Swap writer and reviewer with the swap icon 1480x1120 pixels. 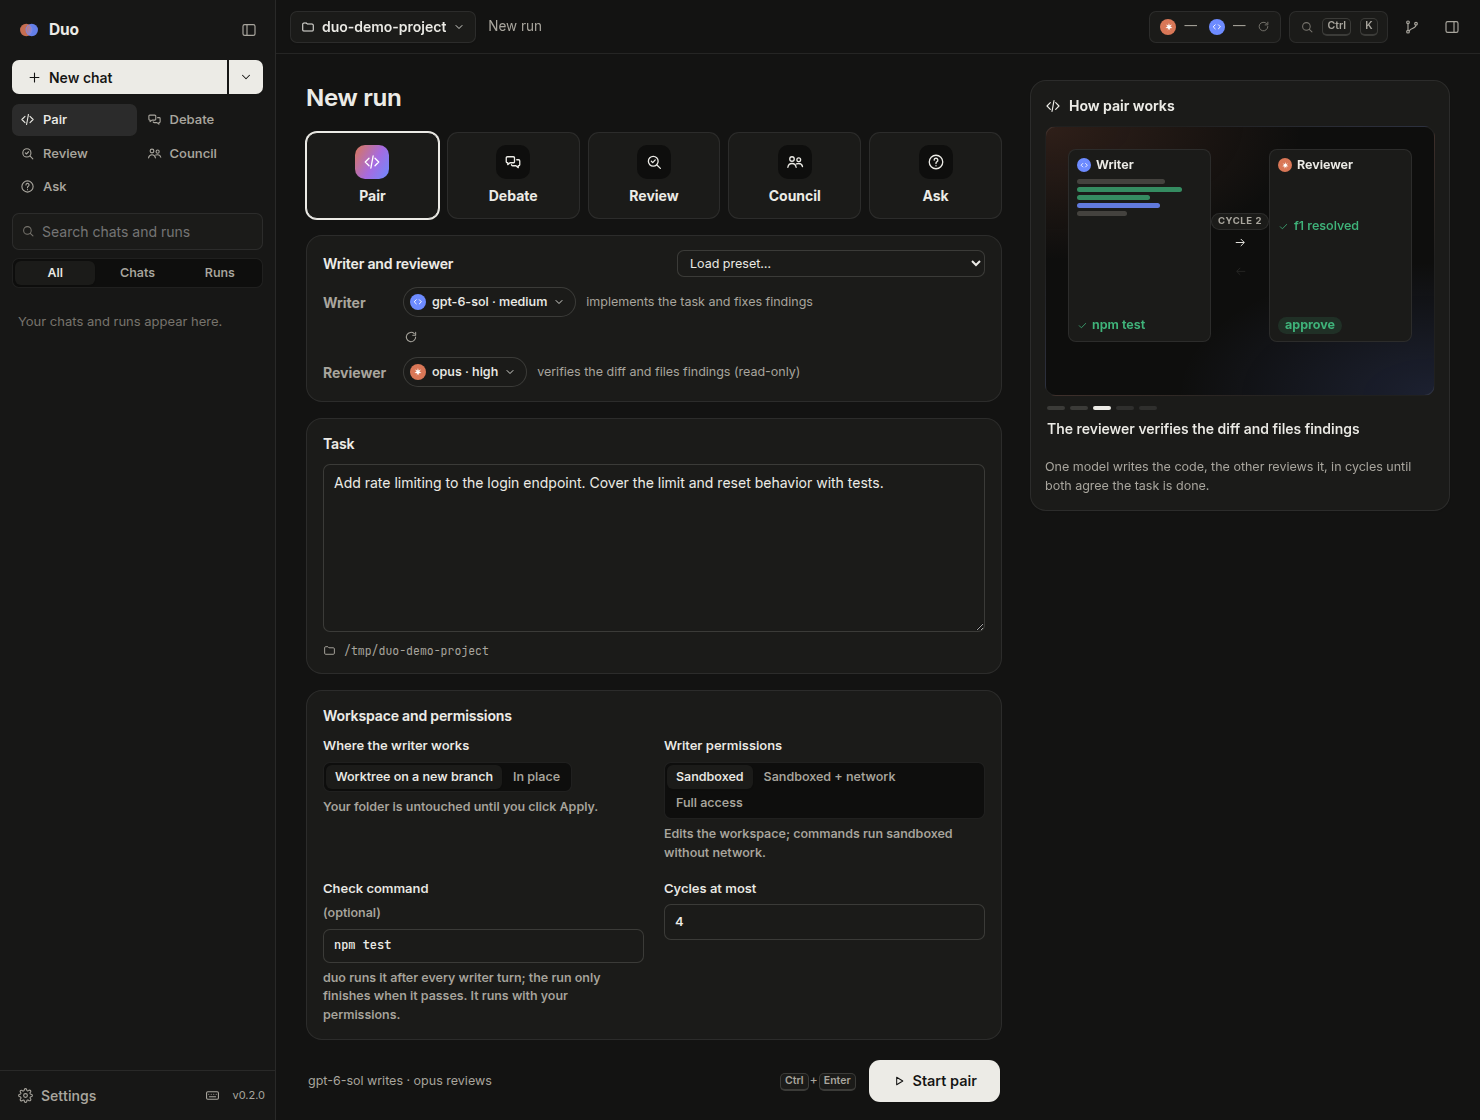point(411,337)
